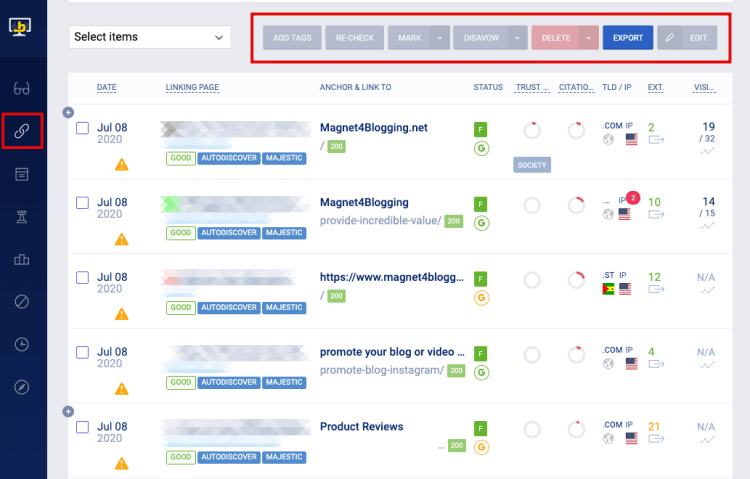Viewport: 750px width, 479px height.
Task: Click the Add Tags button
Action: pos(292,37)
